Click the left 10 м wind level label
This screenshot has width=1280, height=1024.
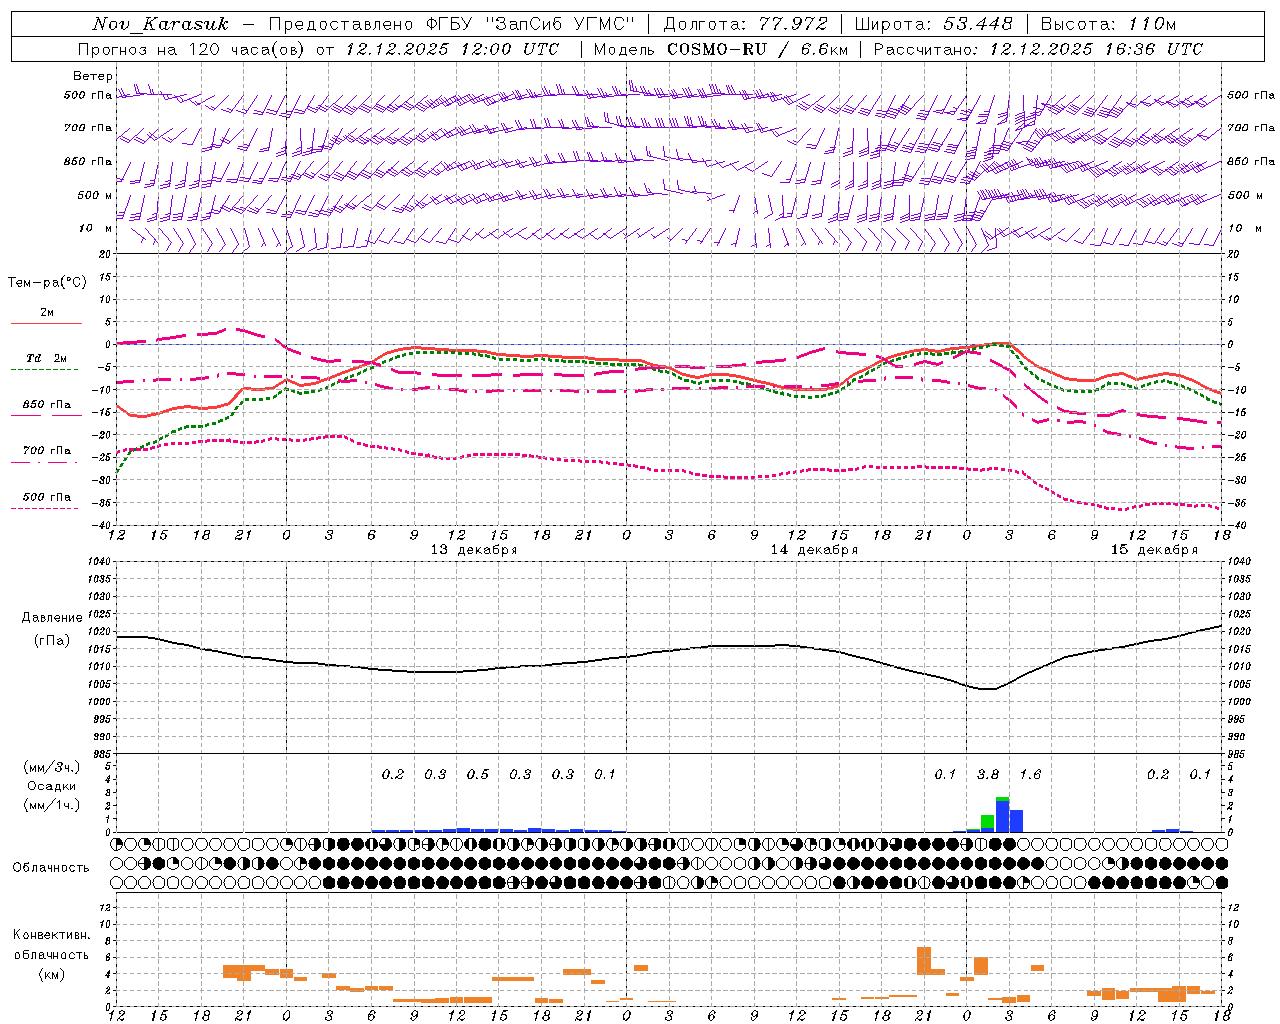pos(96,229)
